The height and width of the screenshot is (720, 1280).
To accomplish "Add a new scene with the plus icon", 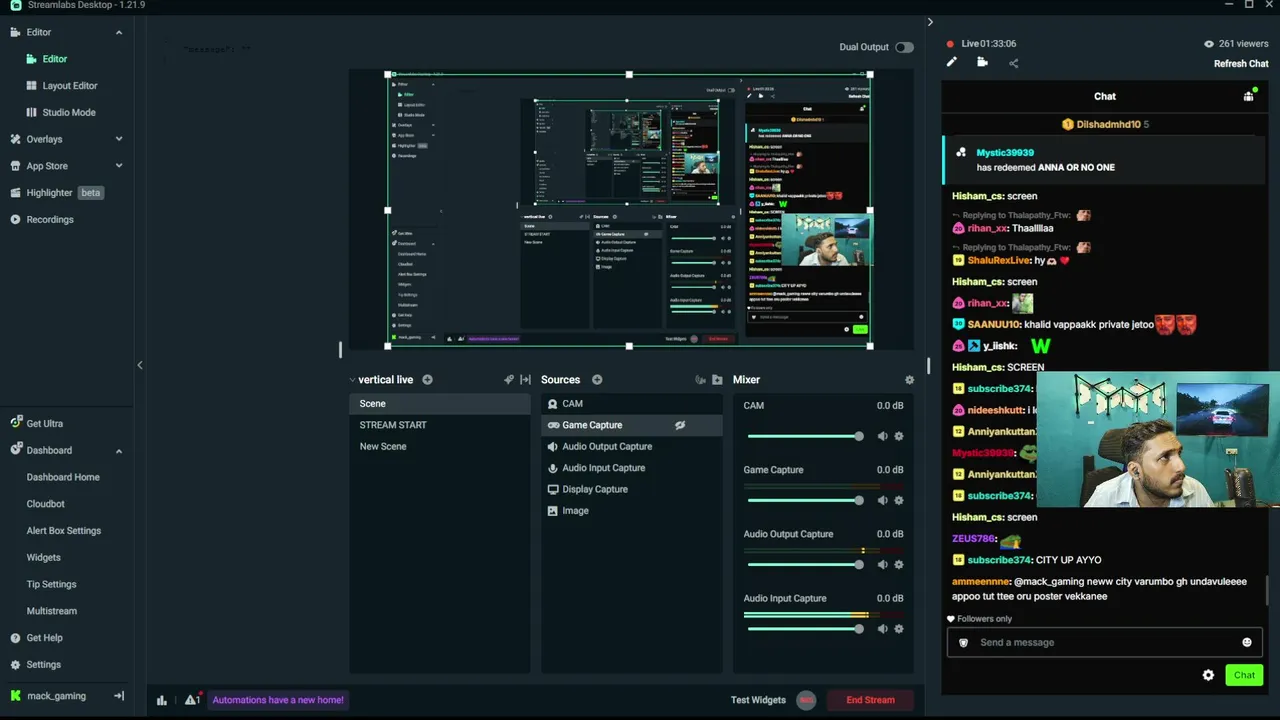I will [427, 380].
